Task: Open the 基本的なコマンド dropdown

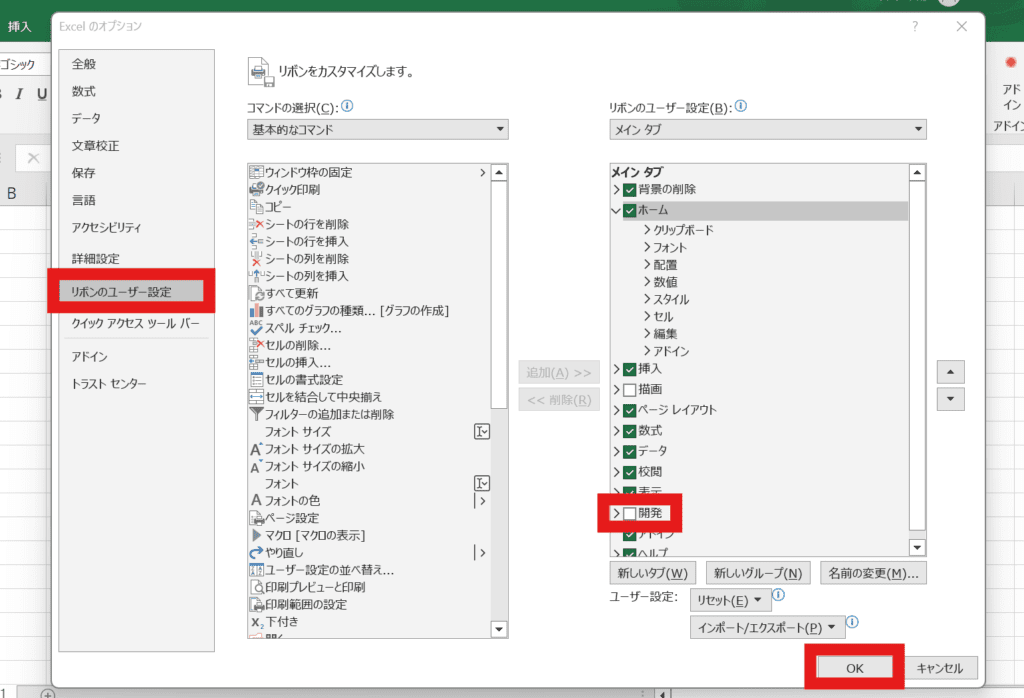Action: click(x=377, y=130)
